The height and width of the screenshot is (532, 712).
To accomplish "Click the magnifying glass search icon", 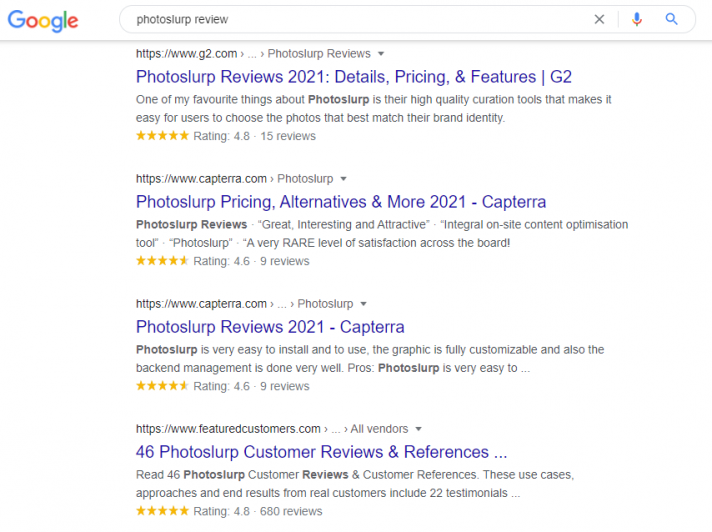I will [672, 19].
